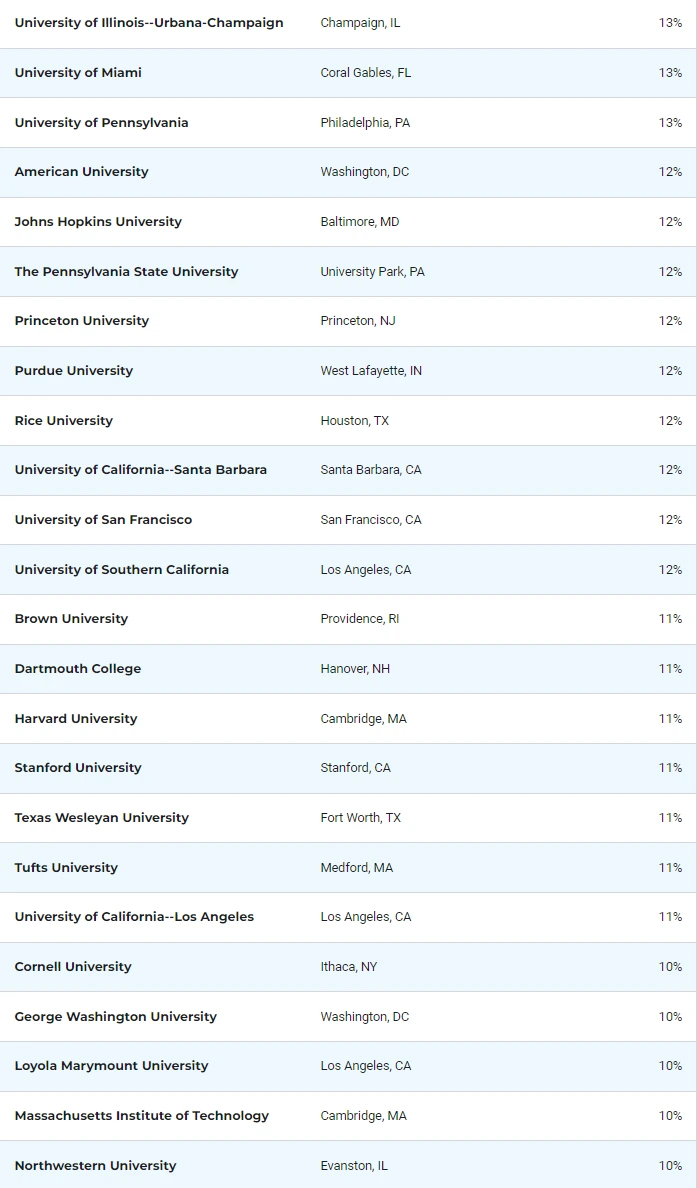Open the University of Miami entry
This screenshot has width=697, height=1188.
[78, 73]
